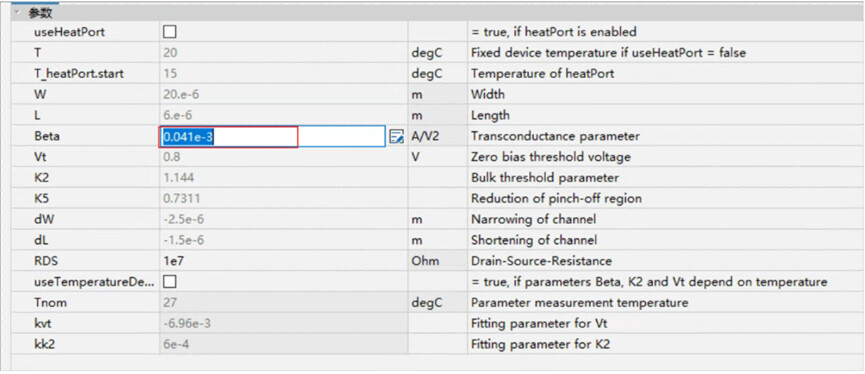Click the T value 20

click(170, 53)
